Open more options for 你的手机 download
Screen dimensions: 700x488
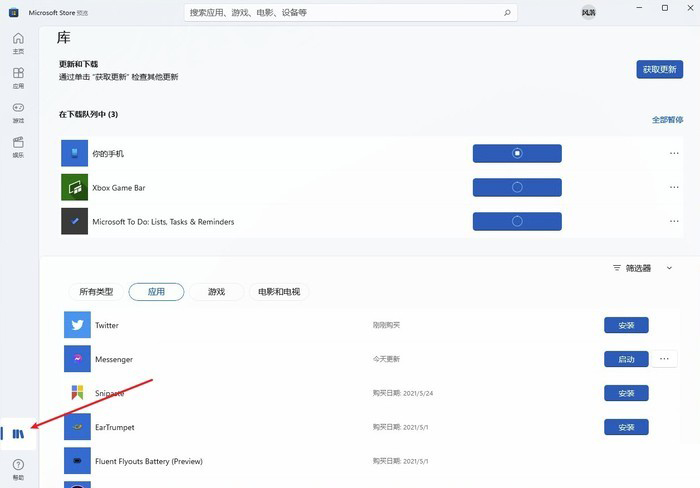(x=674, y=153)
